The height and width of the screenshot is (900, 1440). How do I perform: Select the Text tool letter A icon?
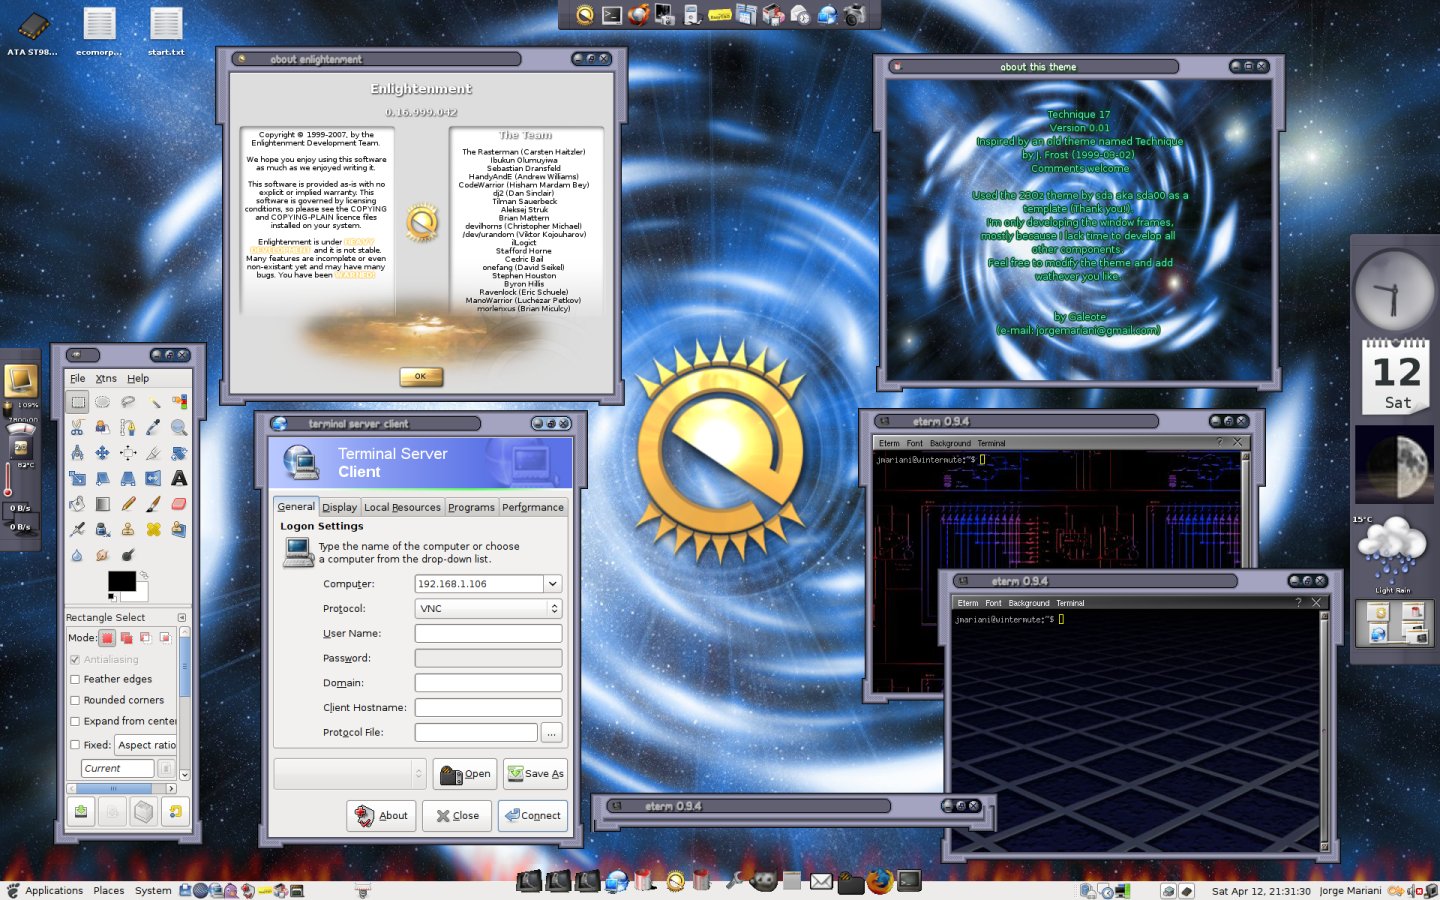(x=179, y=478)
